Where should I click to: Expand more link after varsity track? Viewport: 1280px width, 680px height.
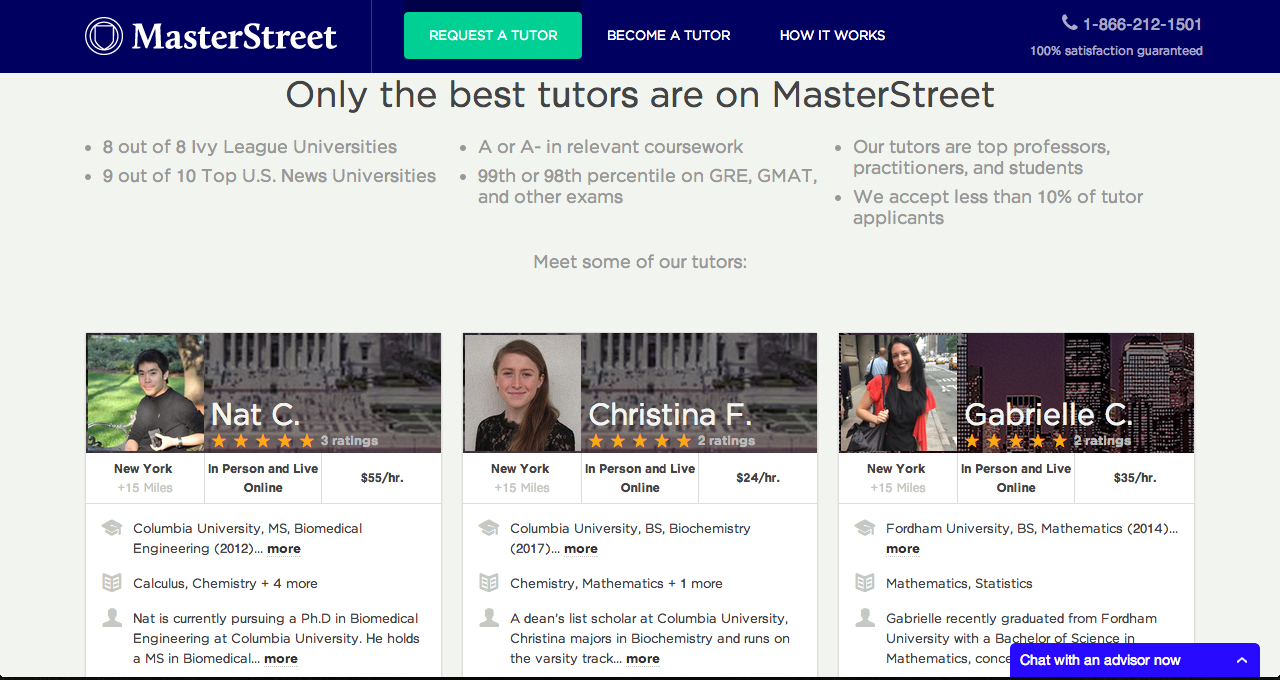click(643, 659)
